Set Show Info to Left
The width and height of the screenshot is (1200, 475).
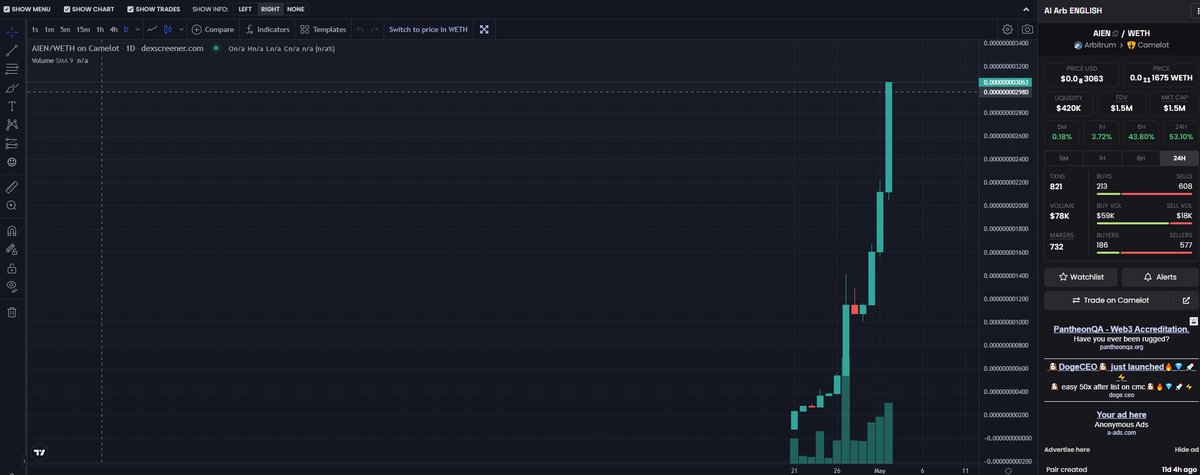coord(244,8)
